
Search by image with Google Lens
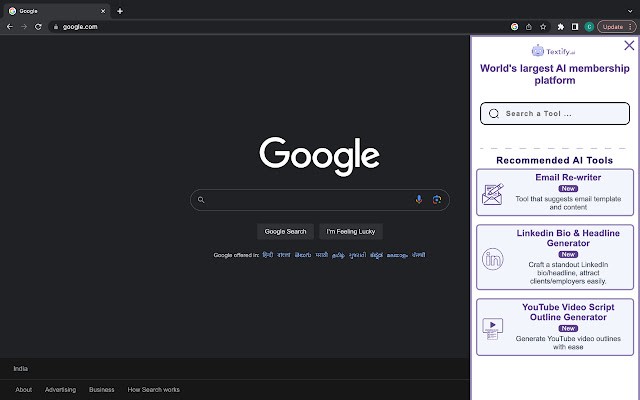tap(436, 200)
